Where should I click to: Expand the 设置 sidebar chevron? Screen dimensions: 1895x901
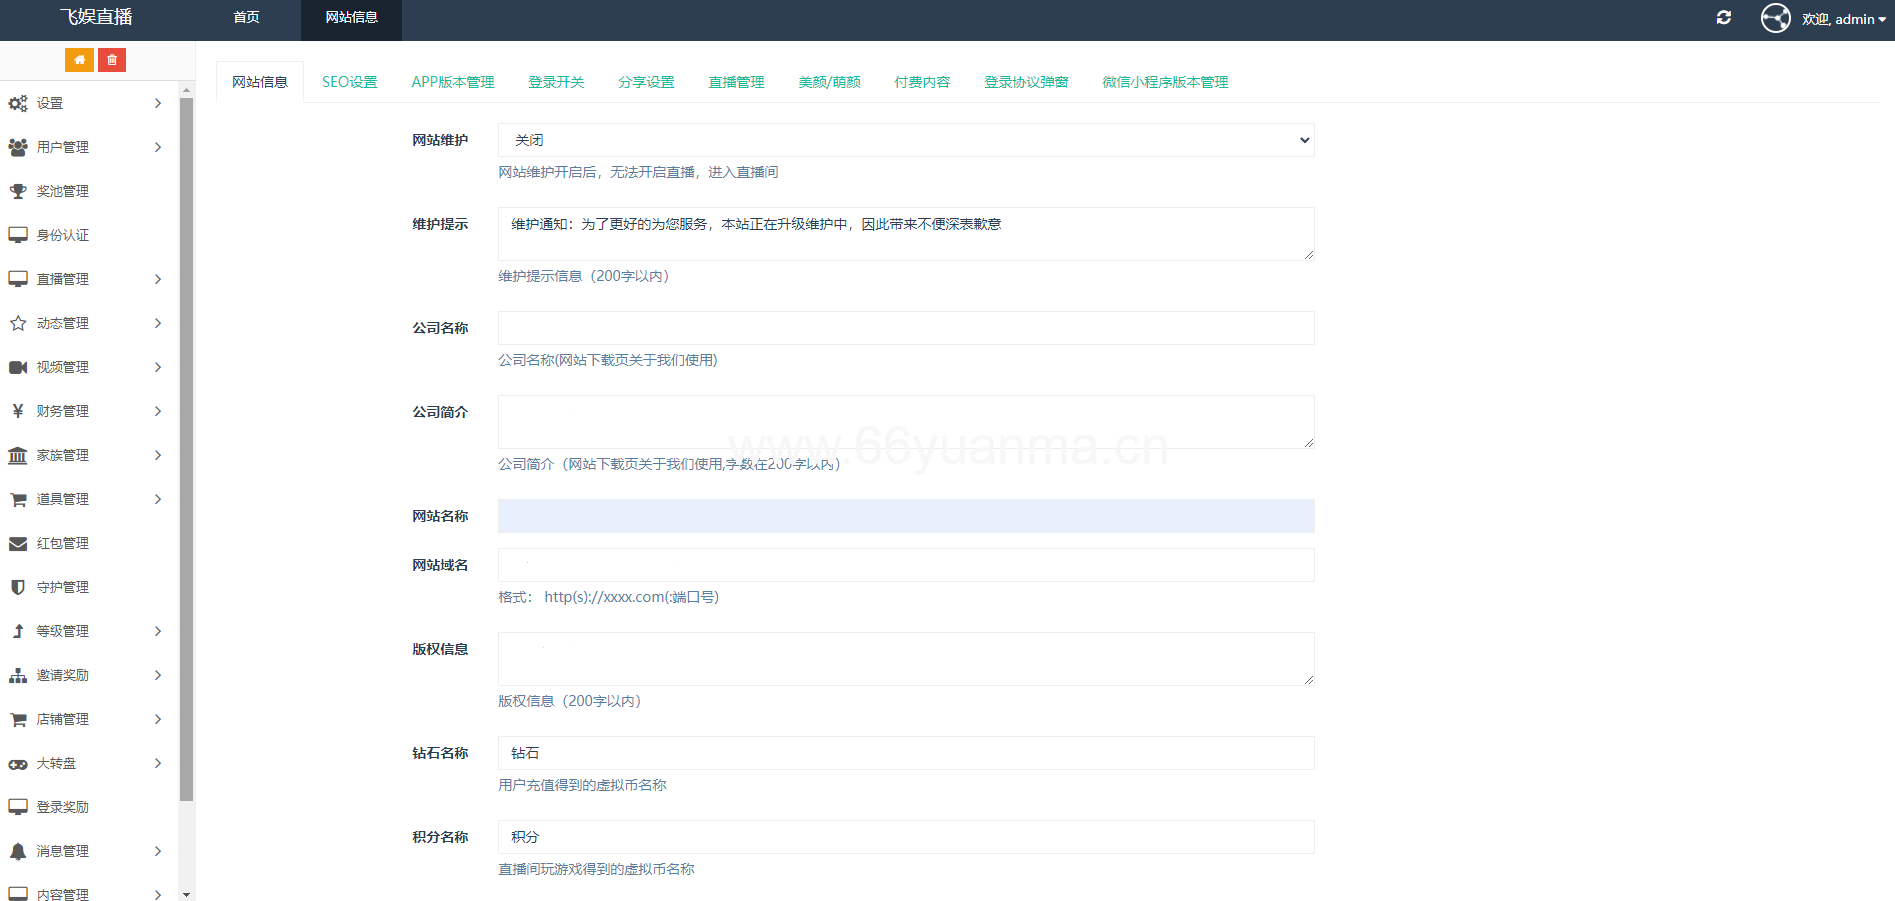(x=158, y=103)
